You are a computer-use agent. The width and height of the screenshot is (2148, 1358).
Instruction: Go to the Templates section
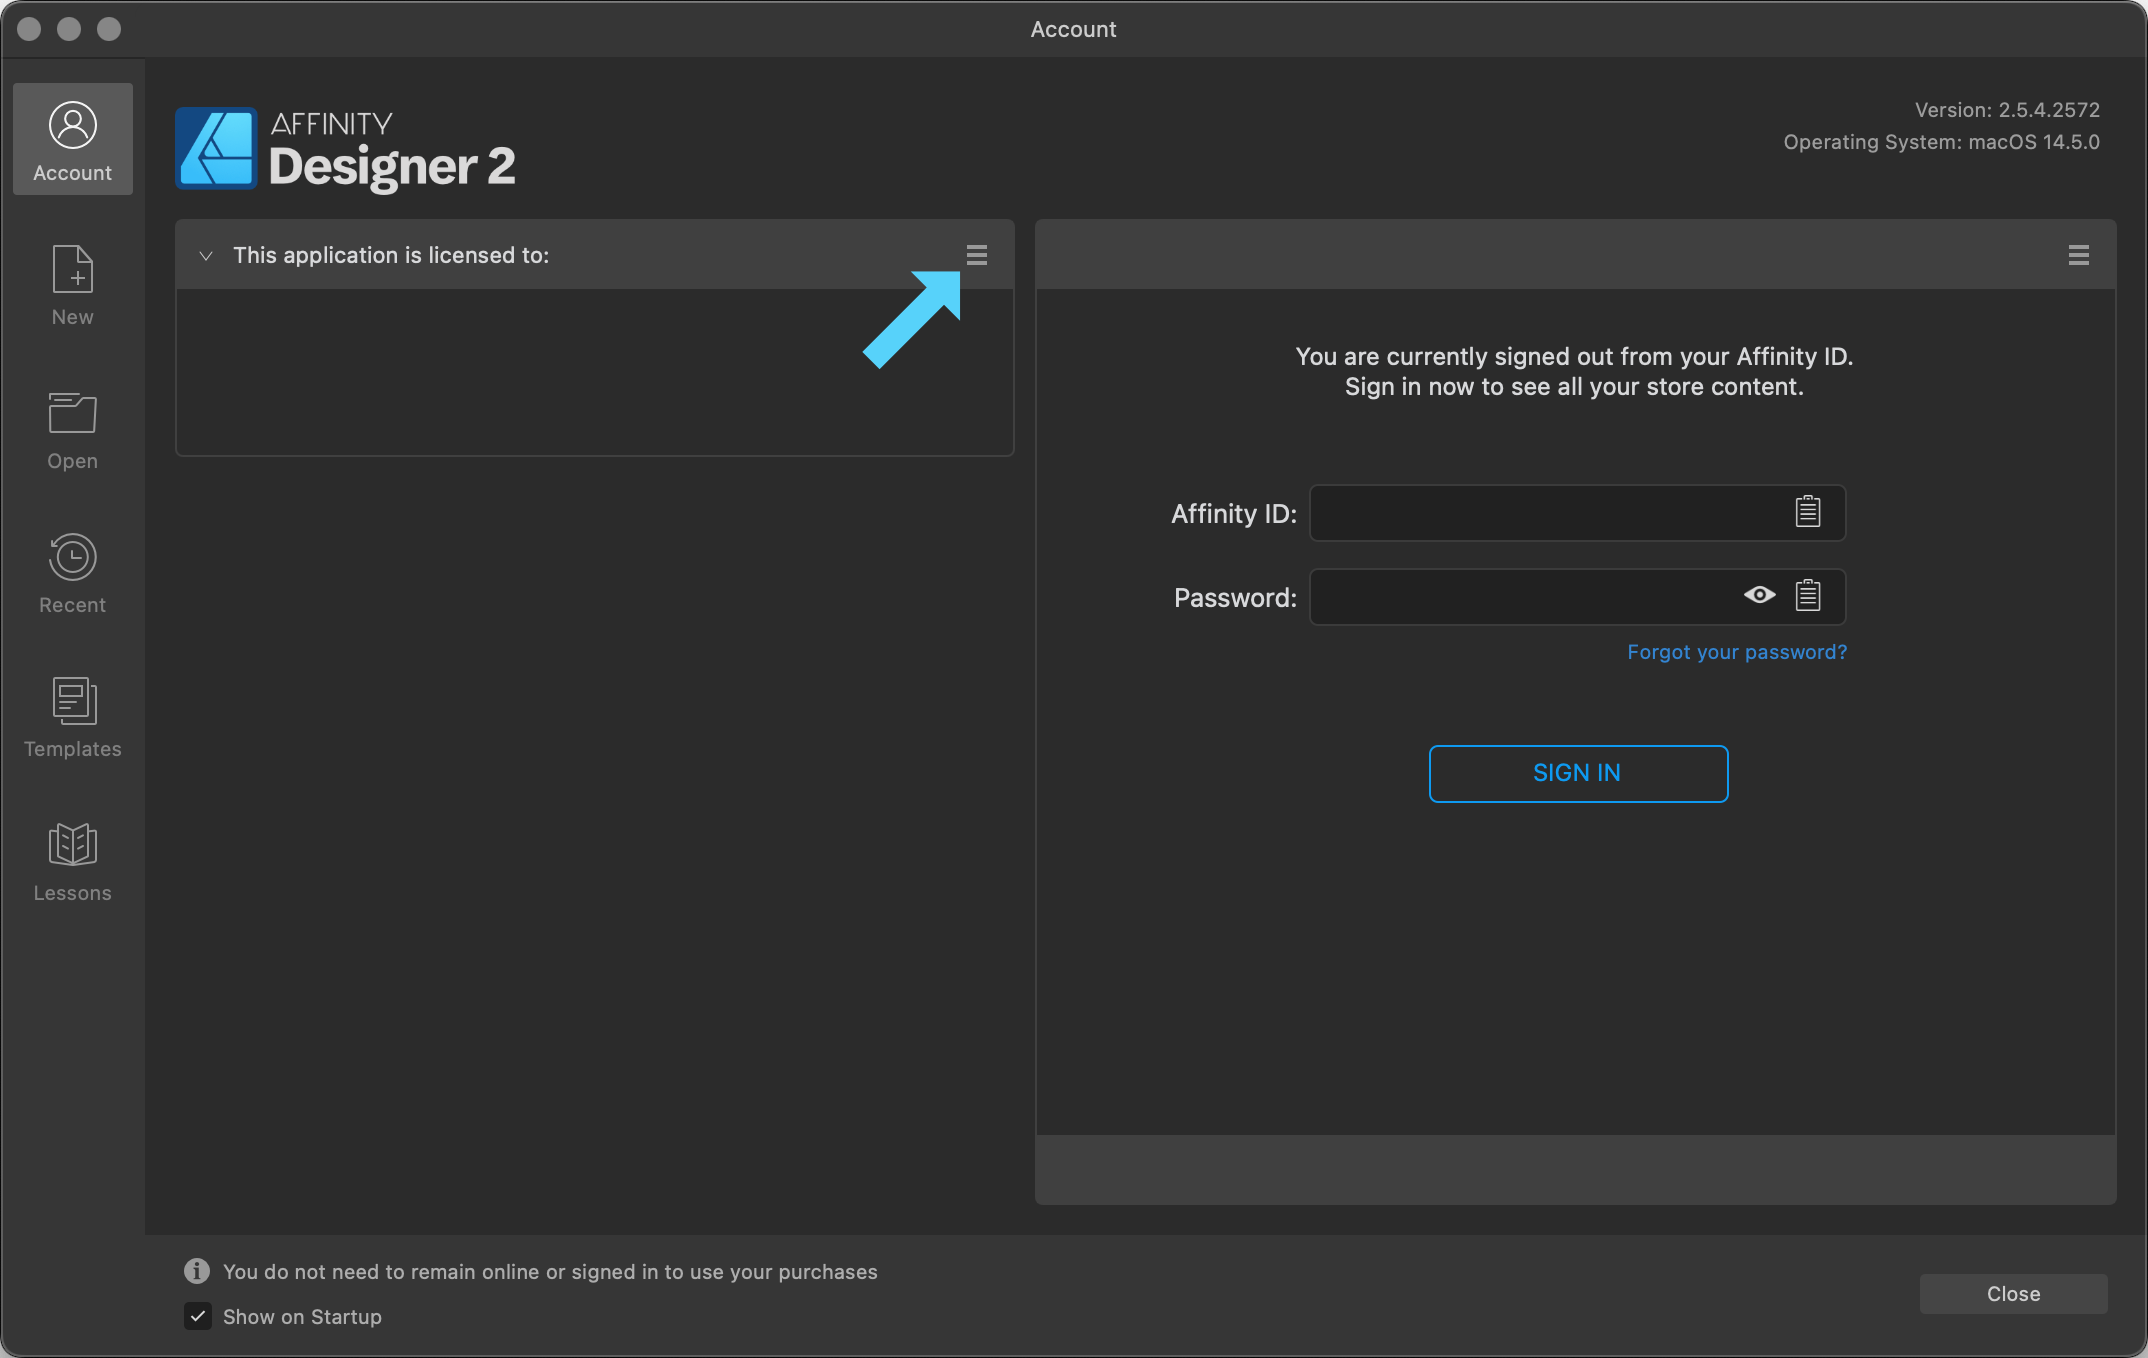[73, 718]
